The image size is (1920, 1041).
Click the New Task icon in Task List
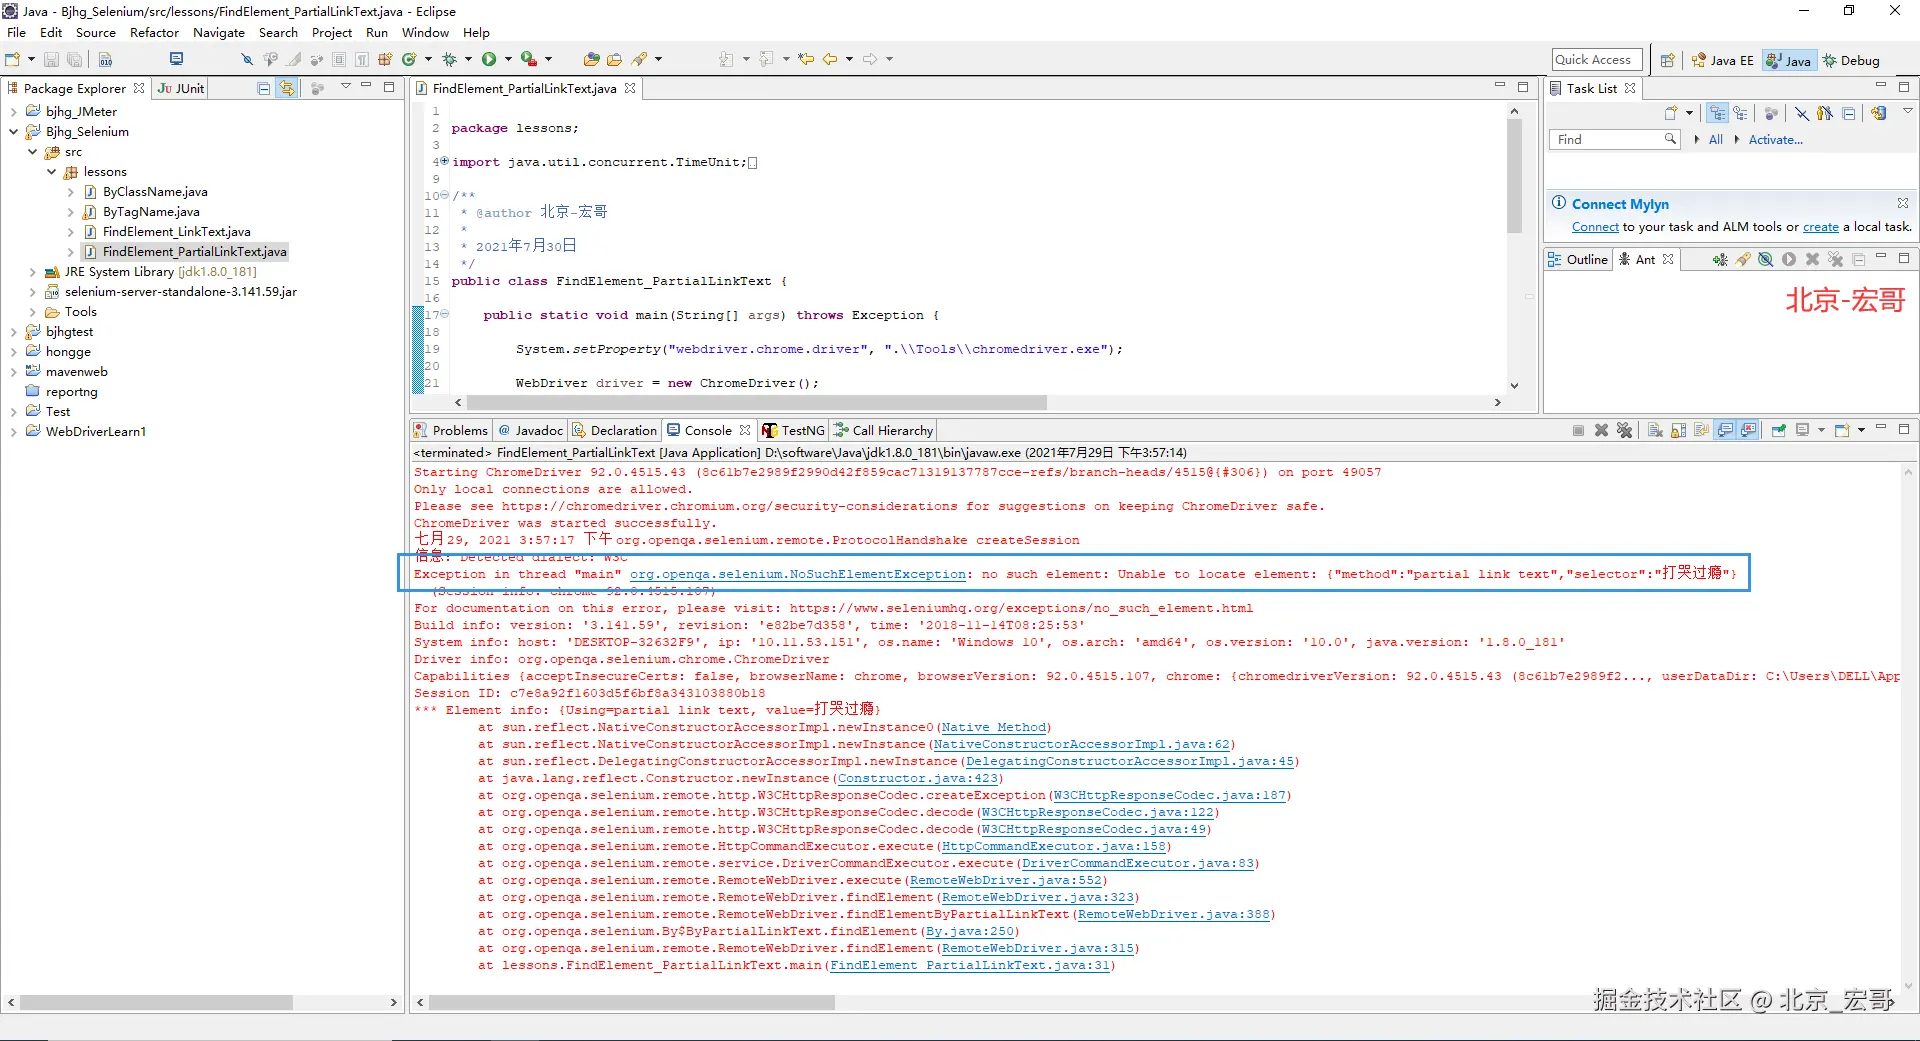(x=1671, y=113)
